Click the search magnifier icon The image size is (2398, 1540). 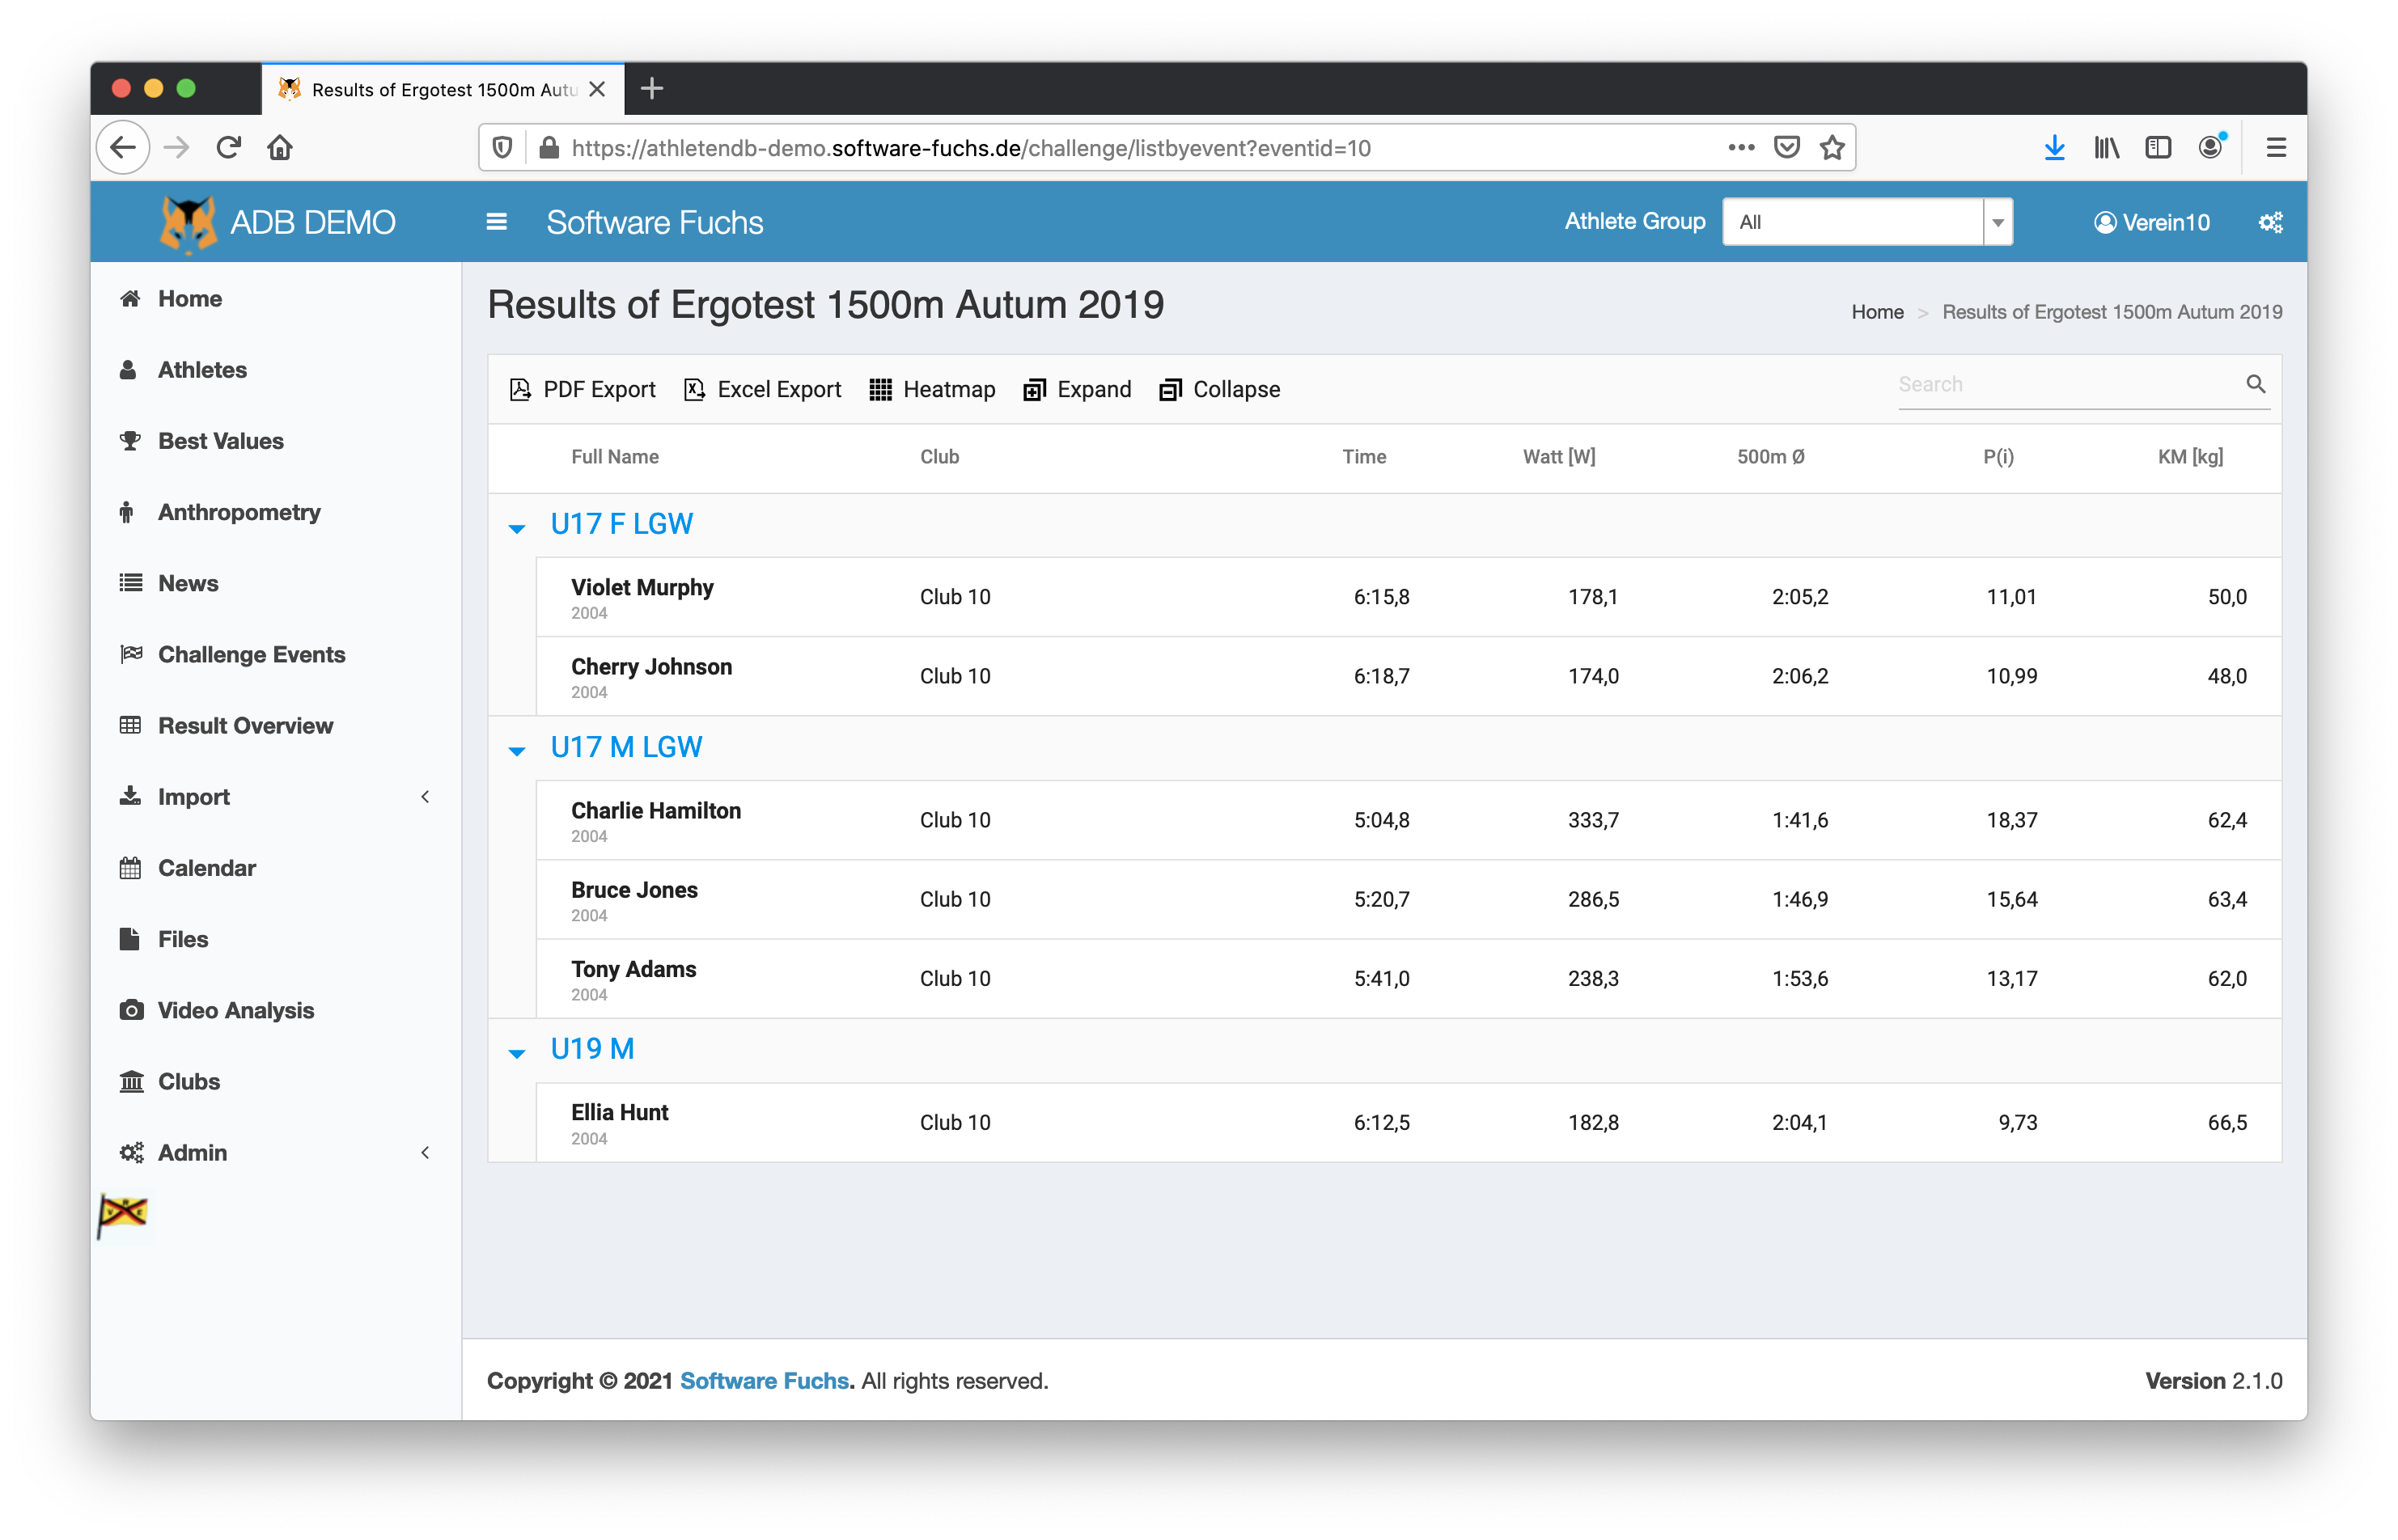click(2256, 384)
